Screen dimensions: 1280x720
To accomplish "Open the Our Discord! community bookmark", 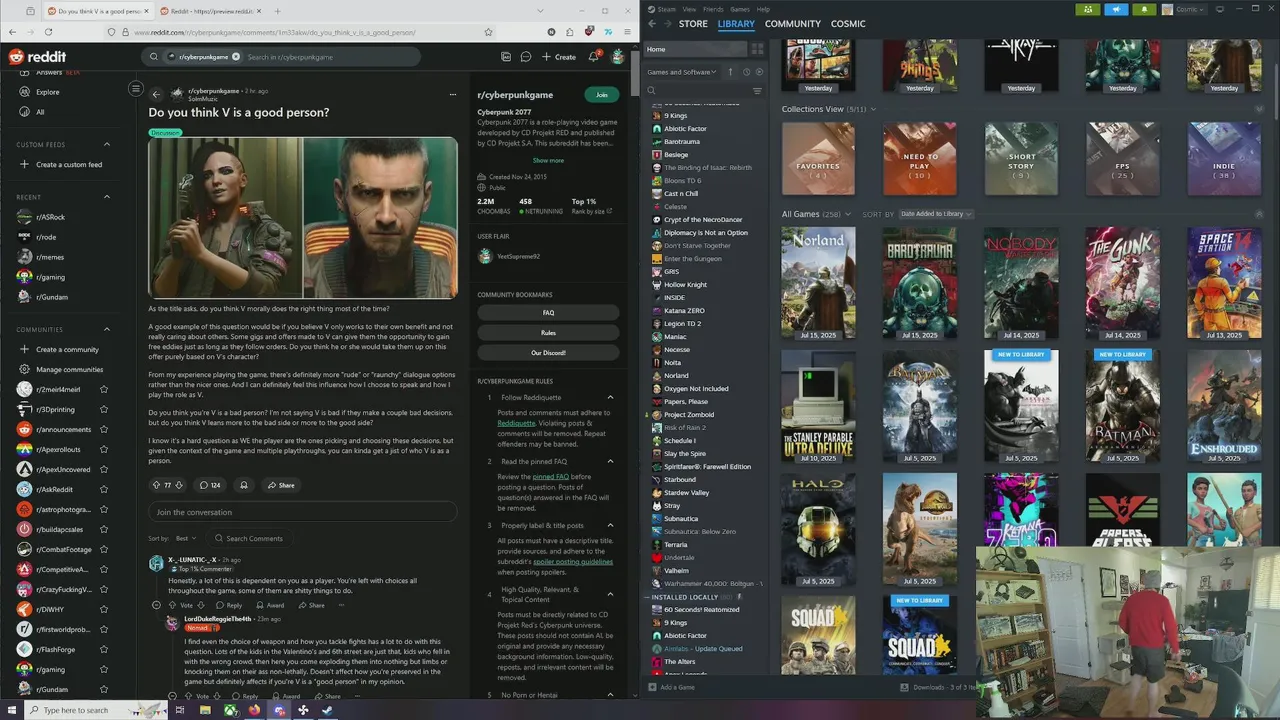I will 548,353.
